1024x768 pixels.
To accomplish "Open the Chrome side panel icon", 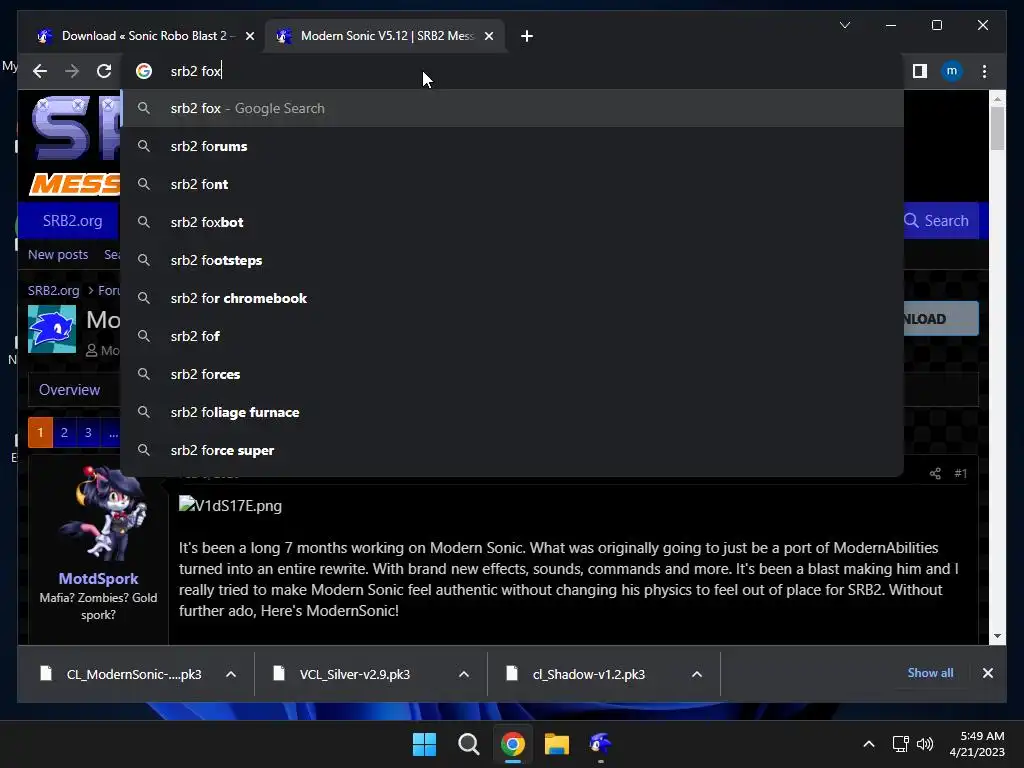I will pos(920,71).
